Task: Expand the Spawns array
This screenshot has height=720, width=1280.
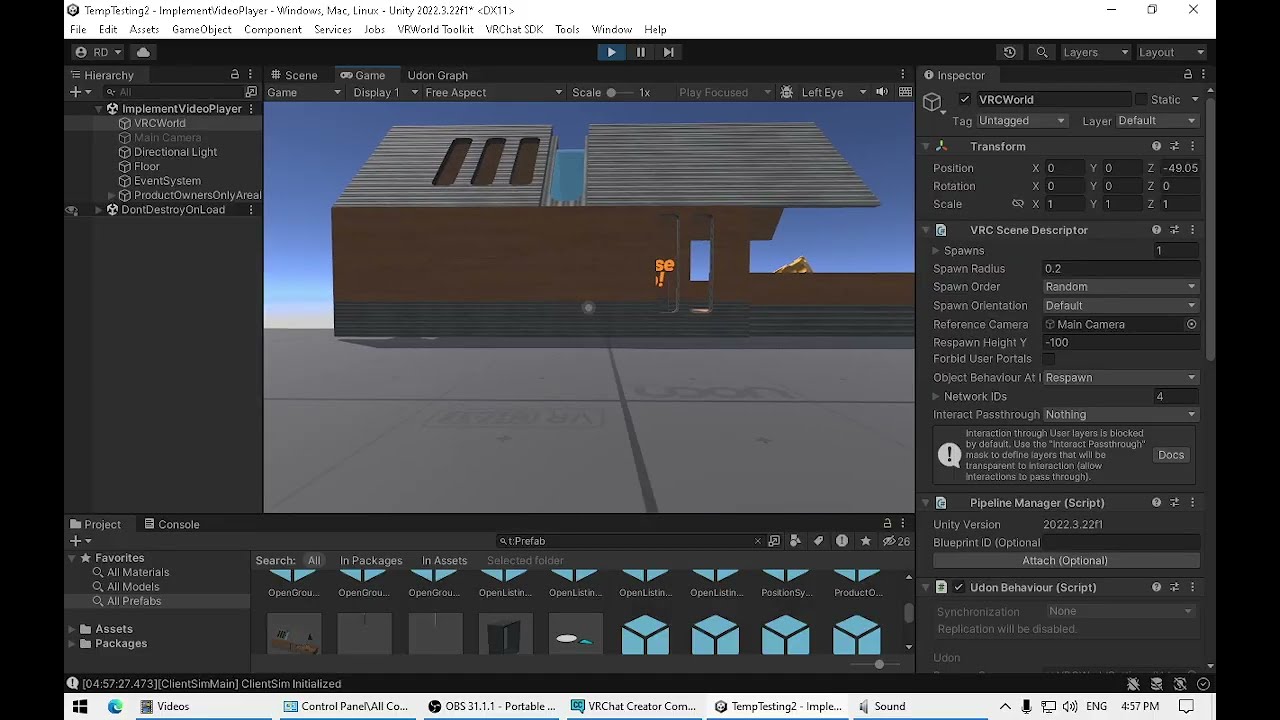Action: coord(936,251)
